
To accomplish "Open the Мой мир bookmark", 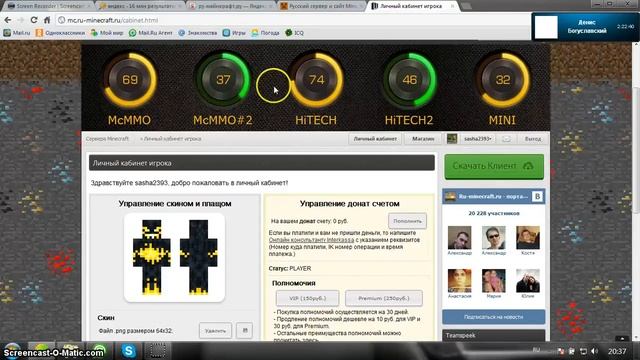I will (107, 33).
